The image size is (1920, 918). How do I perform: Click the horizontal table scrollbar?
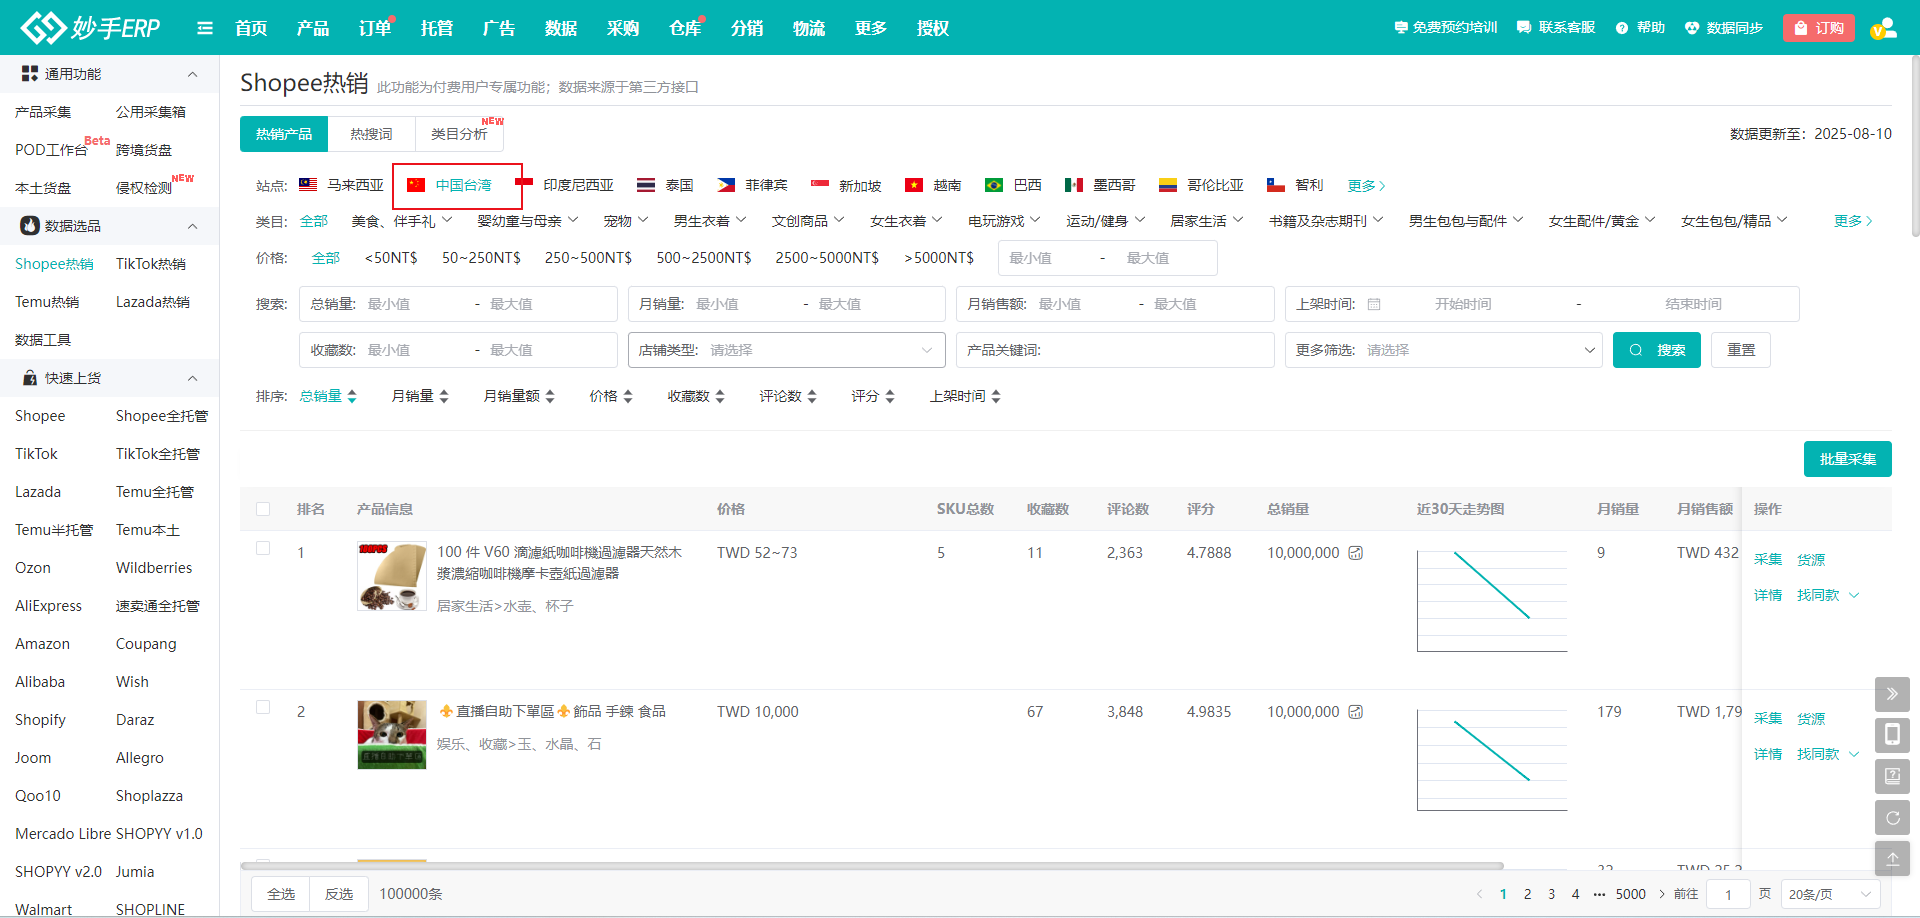pos(872,866)
